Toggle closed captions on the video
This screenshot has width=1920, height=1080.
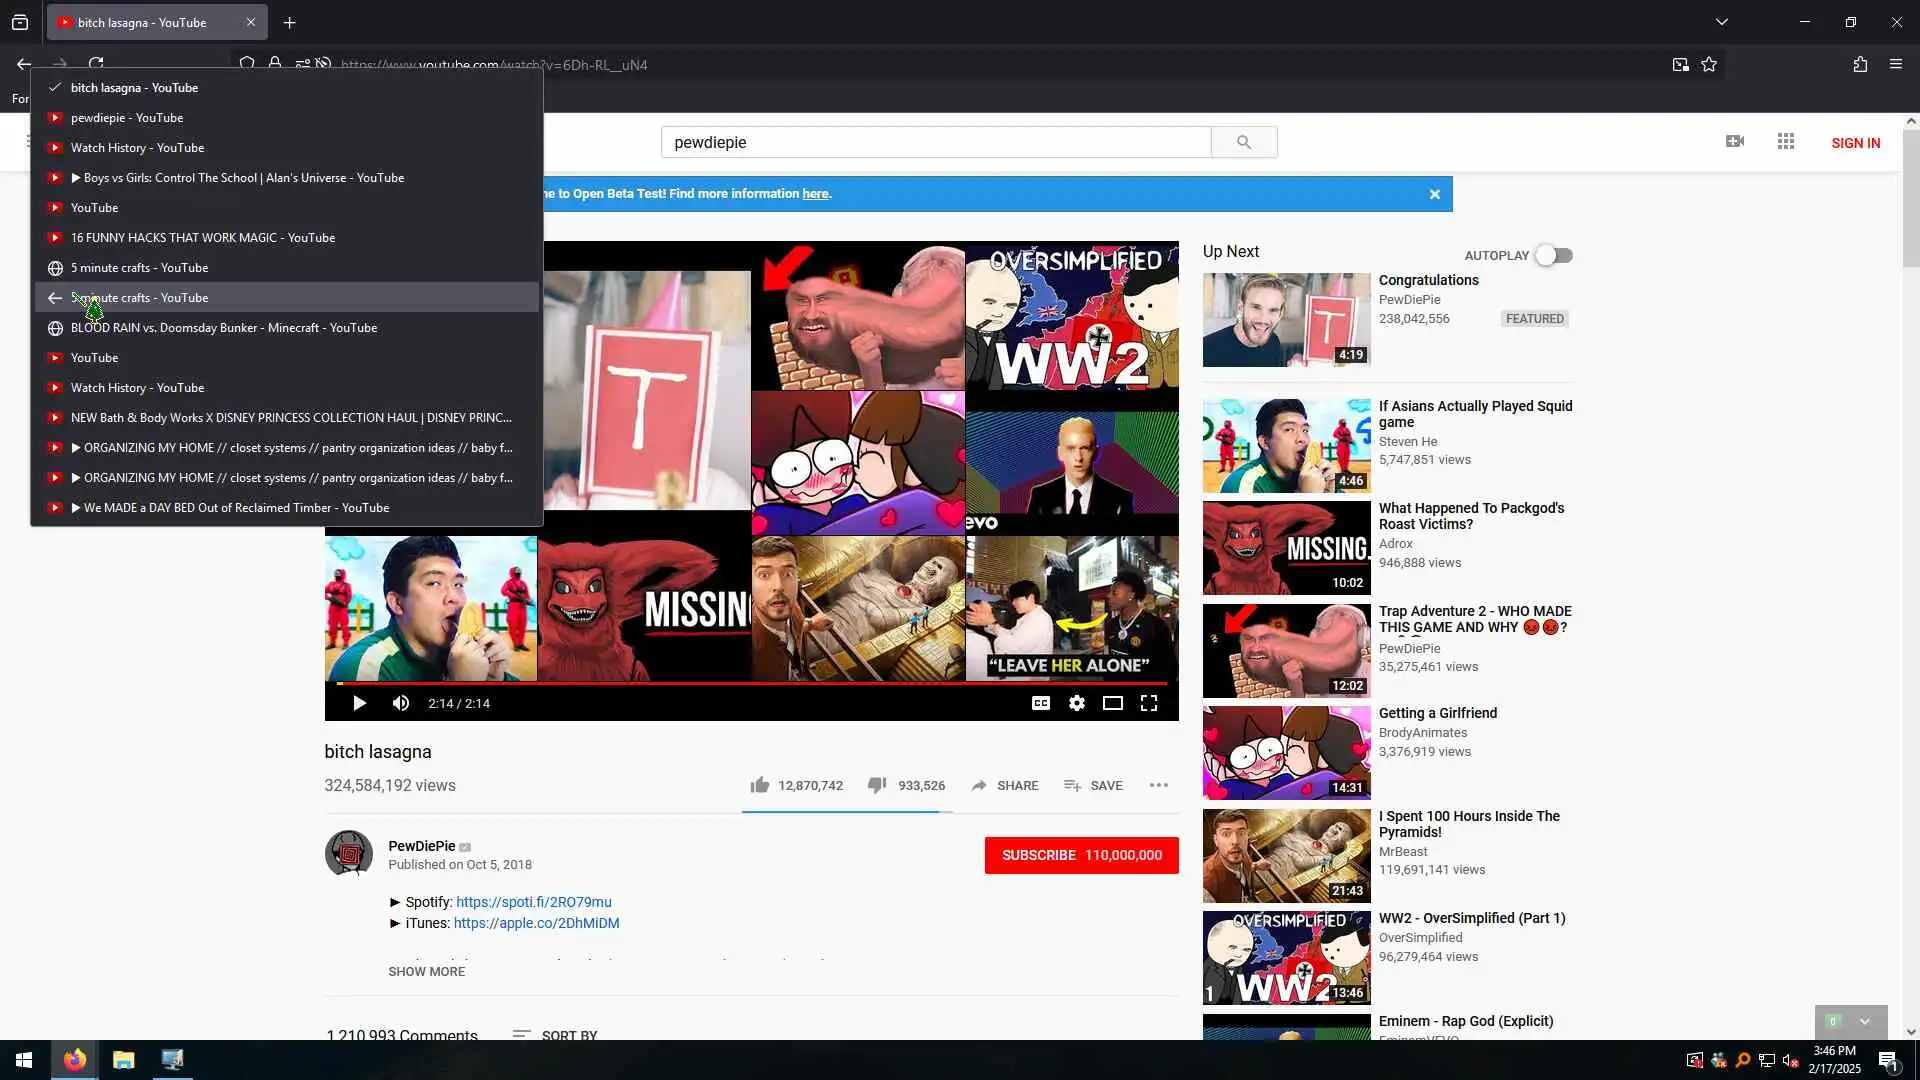point(1040,703)
